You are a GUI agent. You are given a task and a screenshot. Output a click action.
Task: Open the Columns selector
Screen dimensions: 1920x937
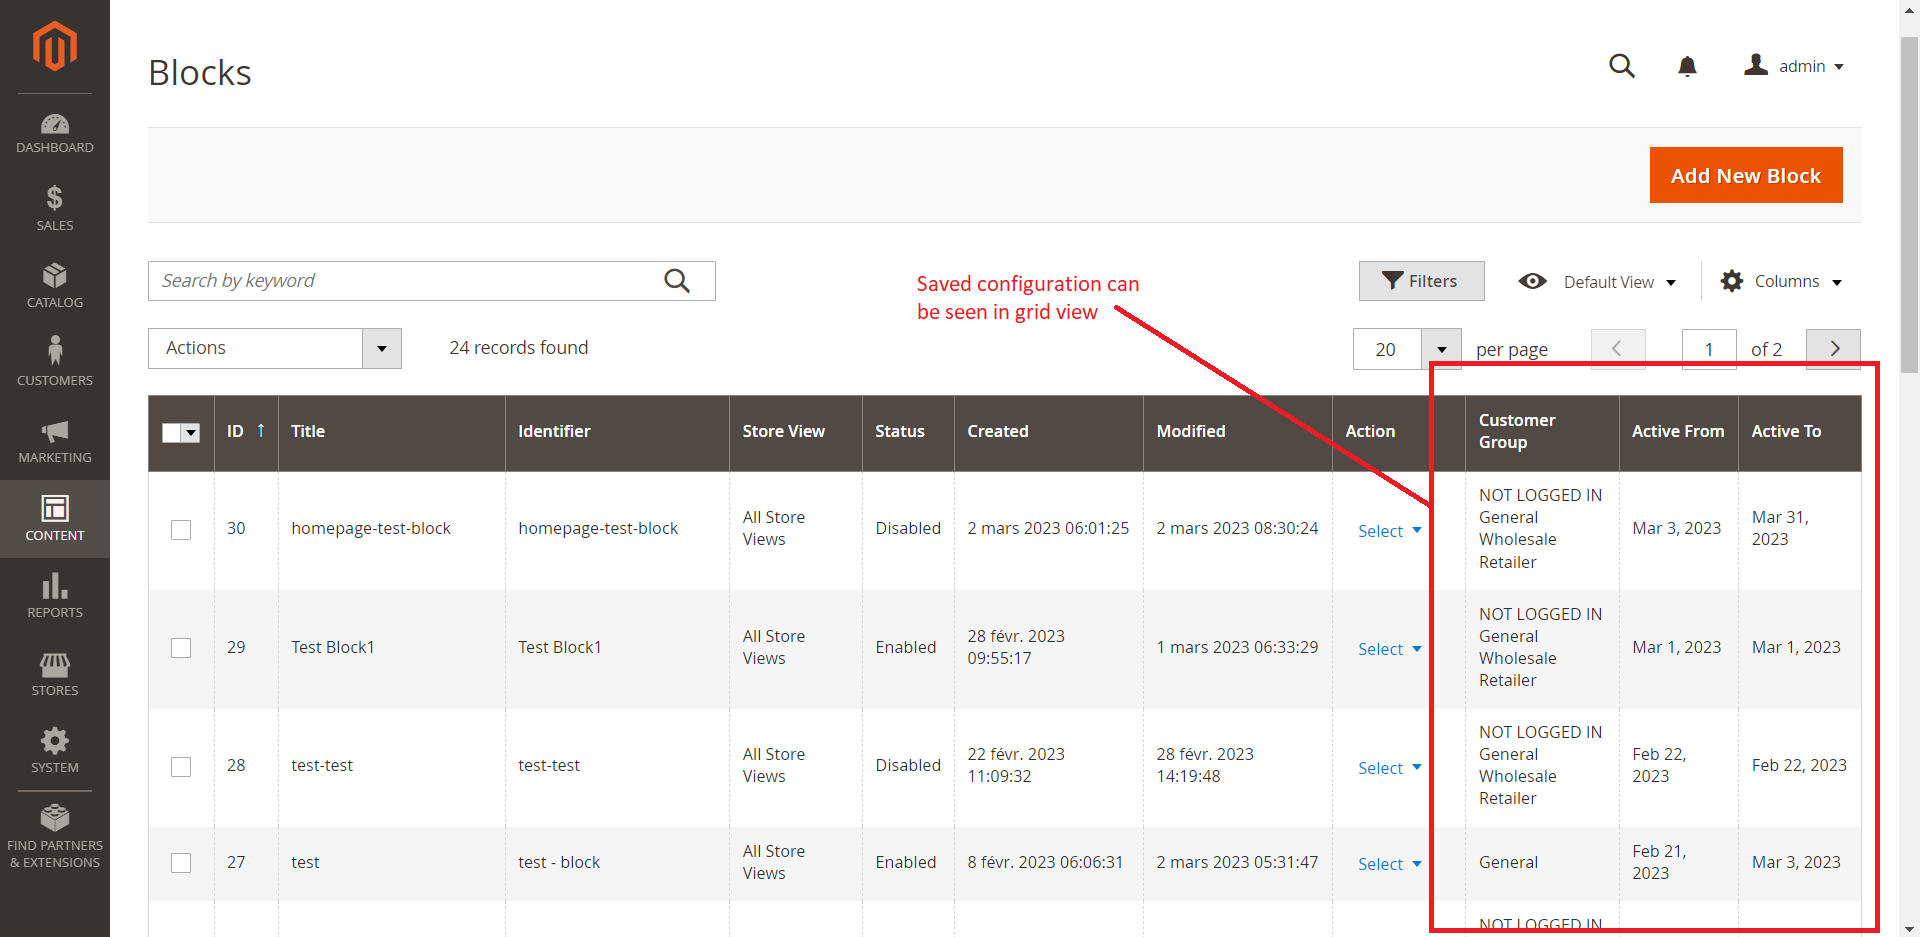pyautogui.click(x=1781, y=281)
